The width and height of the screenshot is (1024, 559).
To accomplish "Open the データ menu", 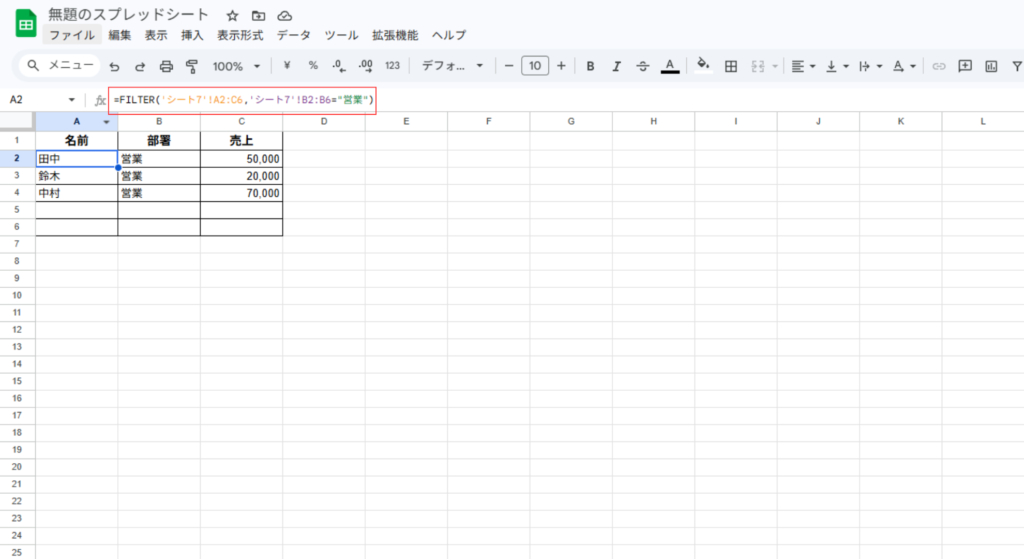I will 293,35.
